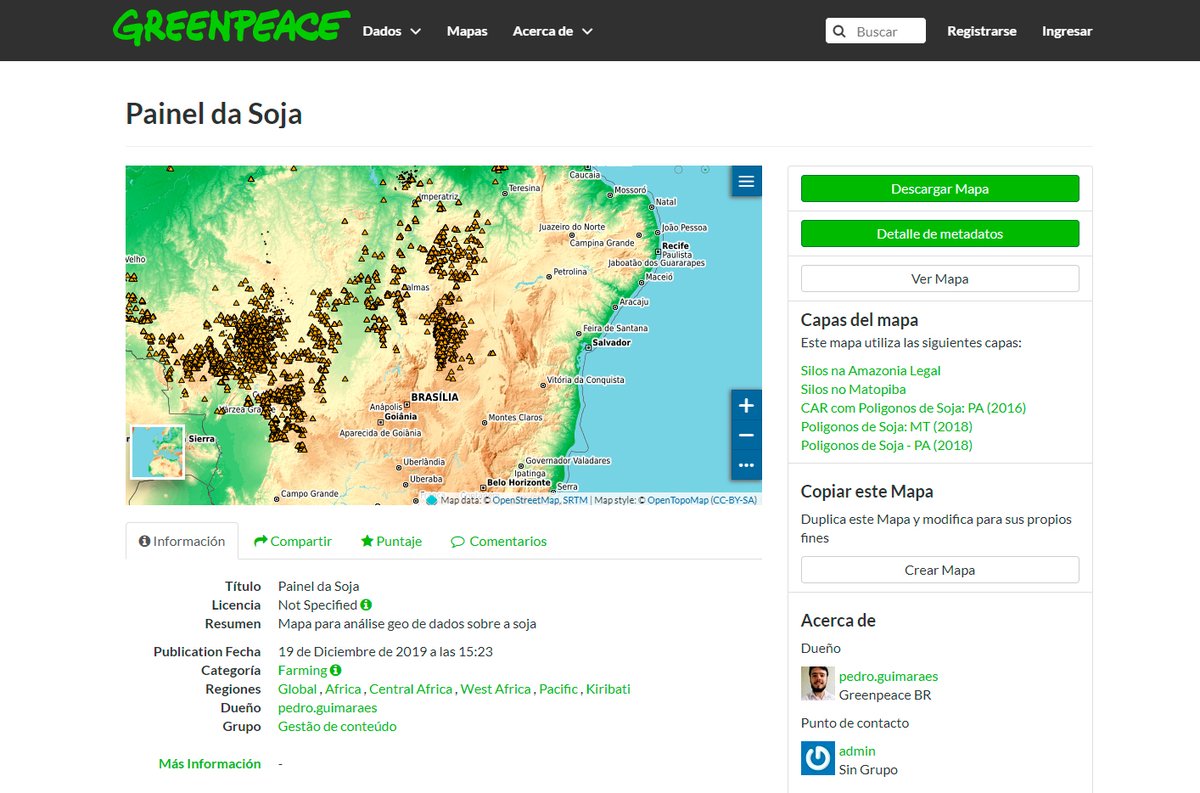Click the search magnifier icon
1200x793 pixels.
840,31
